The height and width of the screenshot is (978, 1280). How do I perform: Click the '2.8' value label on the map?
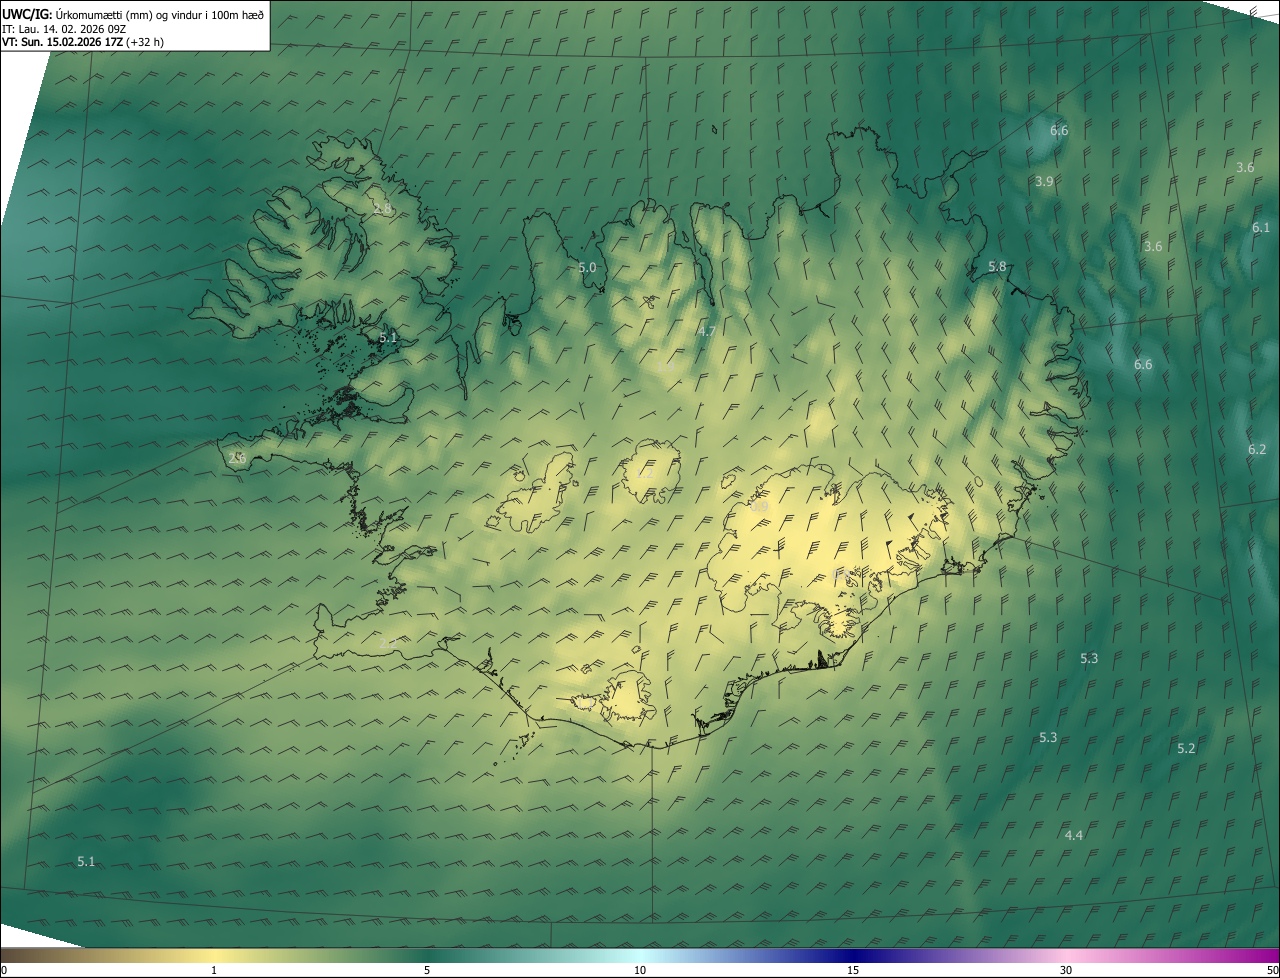tap(382, 209)
